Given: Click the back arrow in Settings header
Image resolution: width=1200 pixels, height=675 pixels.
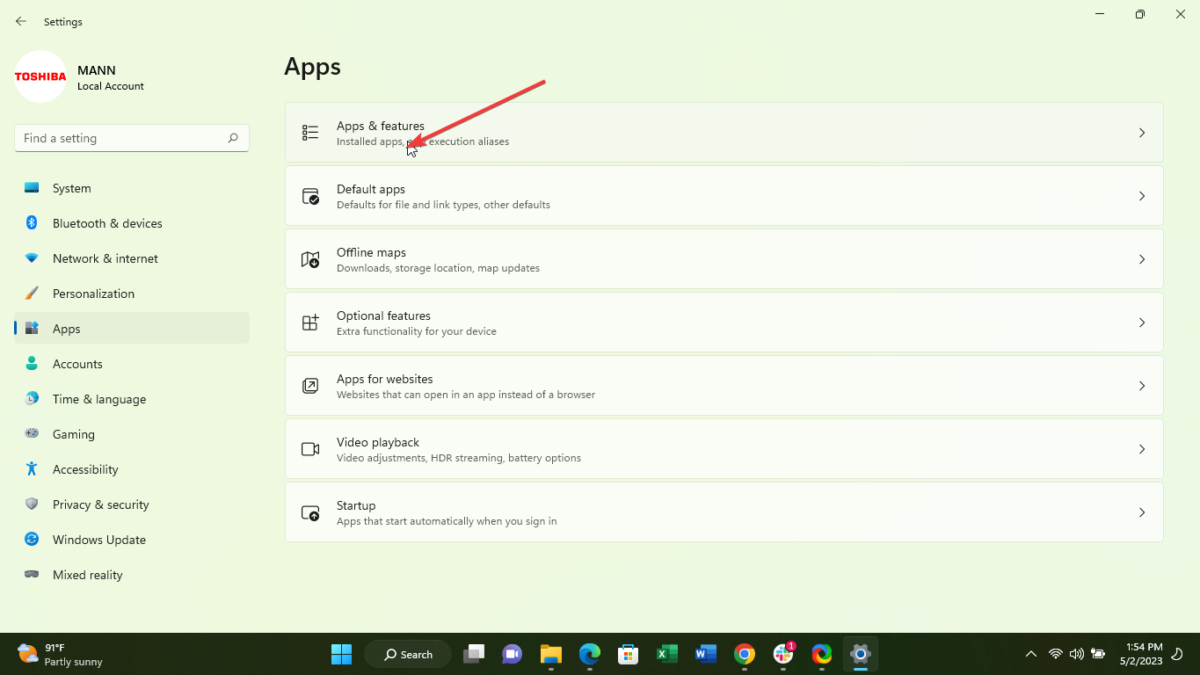Looking at the screenshot, I should [21, 21].
